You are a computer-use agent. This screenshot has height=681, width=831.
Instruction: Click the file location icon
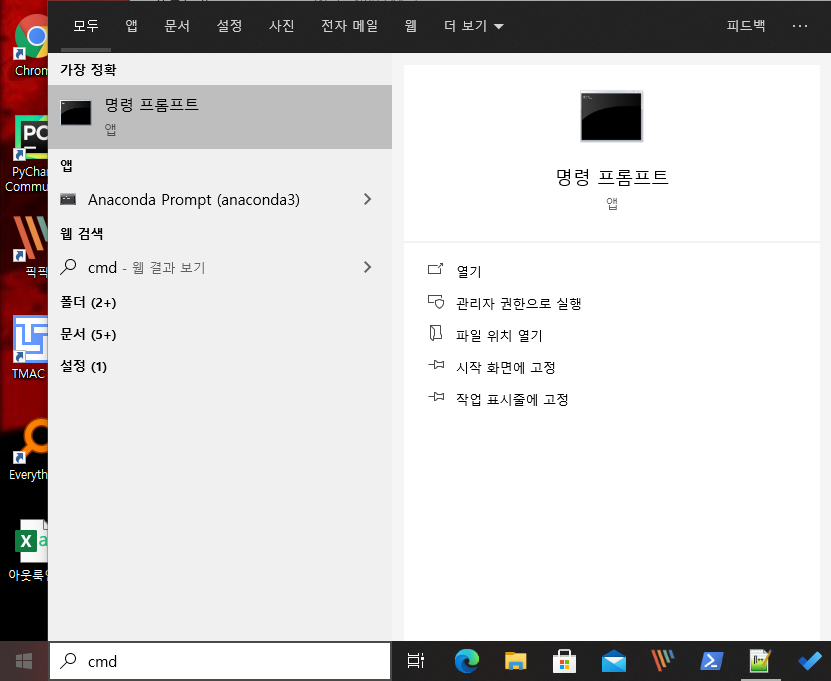[x=436, y=333]
